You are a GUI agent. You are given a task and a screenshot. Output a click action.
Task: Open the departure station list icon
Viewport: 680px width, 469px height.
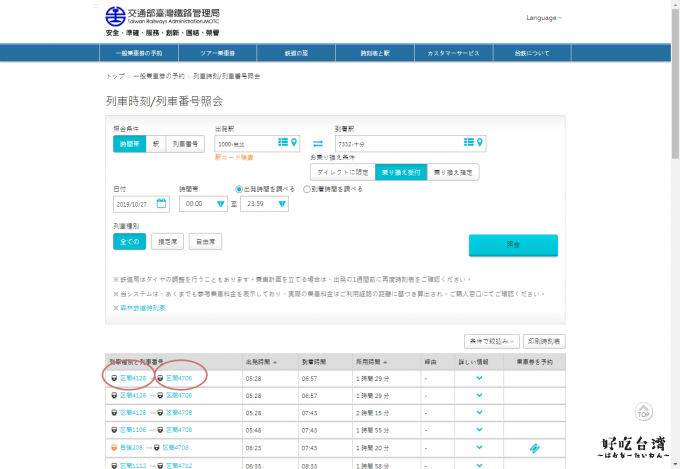click(x=283, y=143)
